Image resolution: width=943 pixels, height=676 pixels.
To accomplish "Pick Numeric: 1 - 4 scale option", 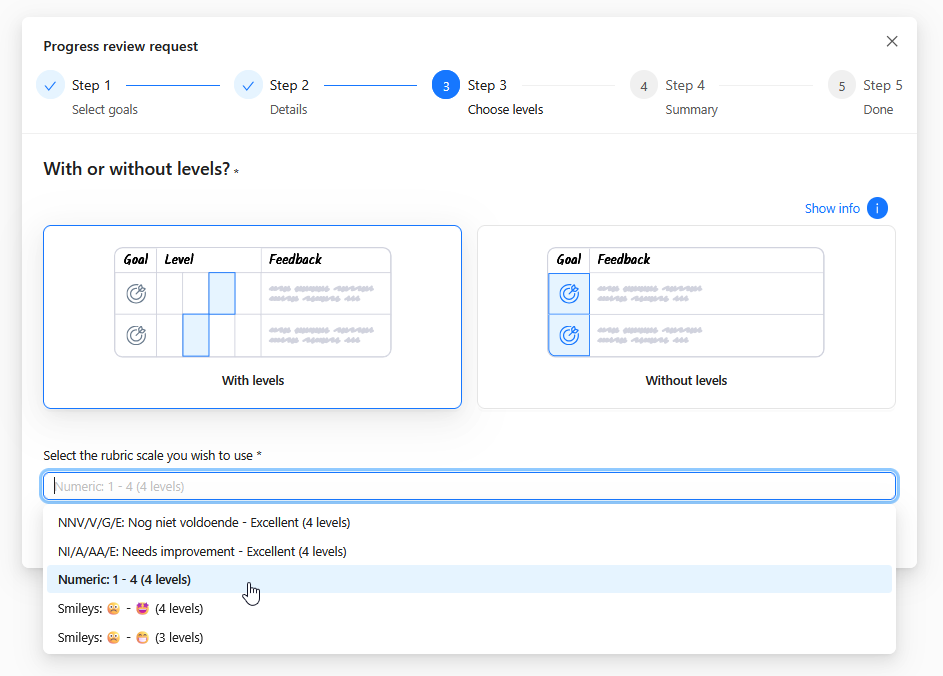I will click(x=469, y=579).
